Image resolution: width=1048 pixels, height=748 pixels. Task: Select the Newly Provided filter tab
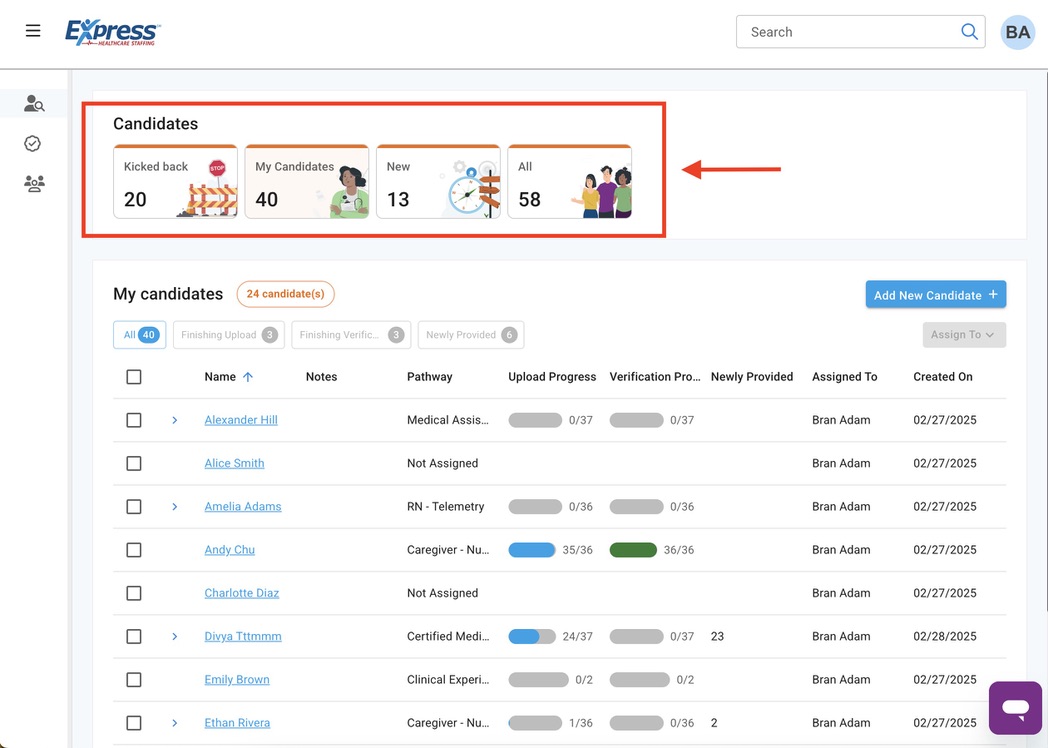click(x=470, y=335)
